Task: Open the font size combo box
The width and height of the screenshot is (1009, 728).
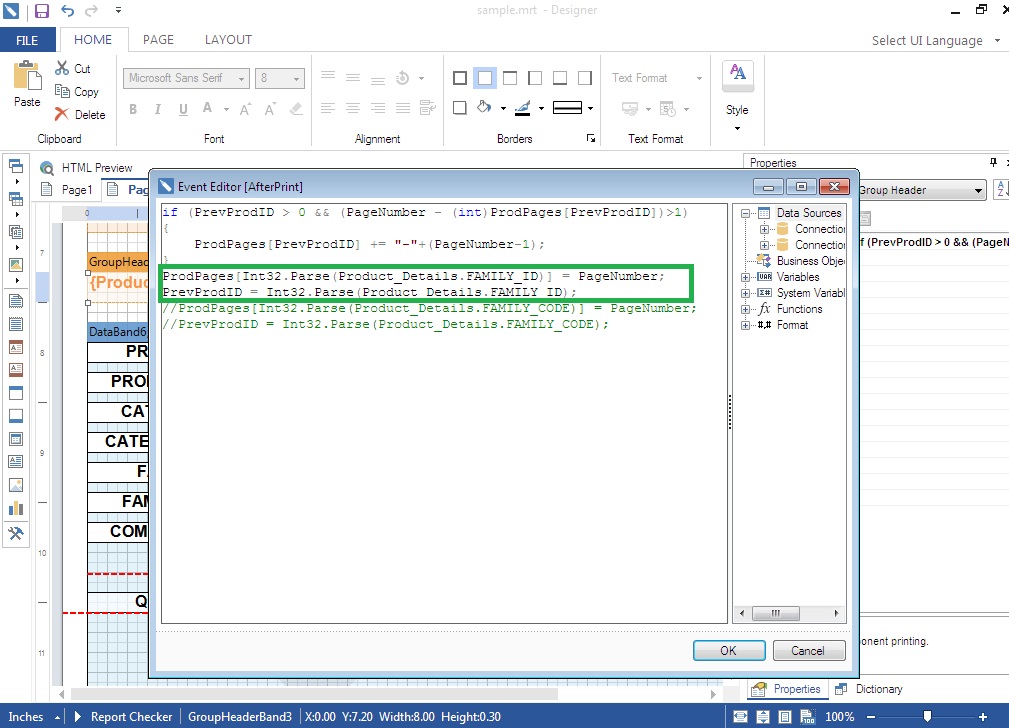Action: (279, 78)
